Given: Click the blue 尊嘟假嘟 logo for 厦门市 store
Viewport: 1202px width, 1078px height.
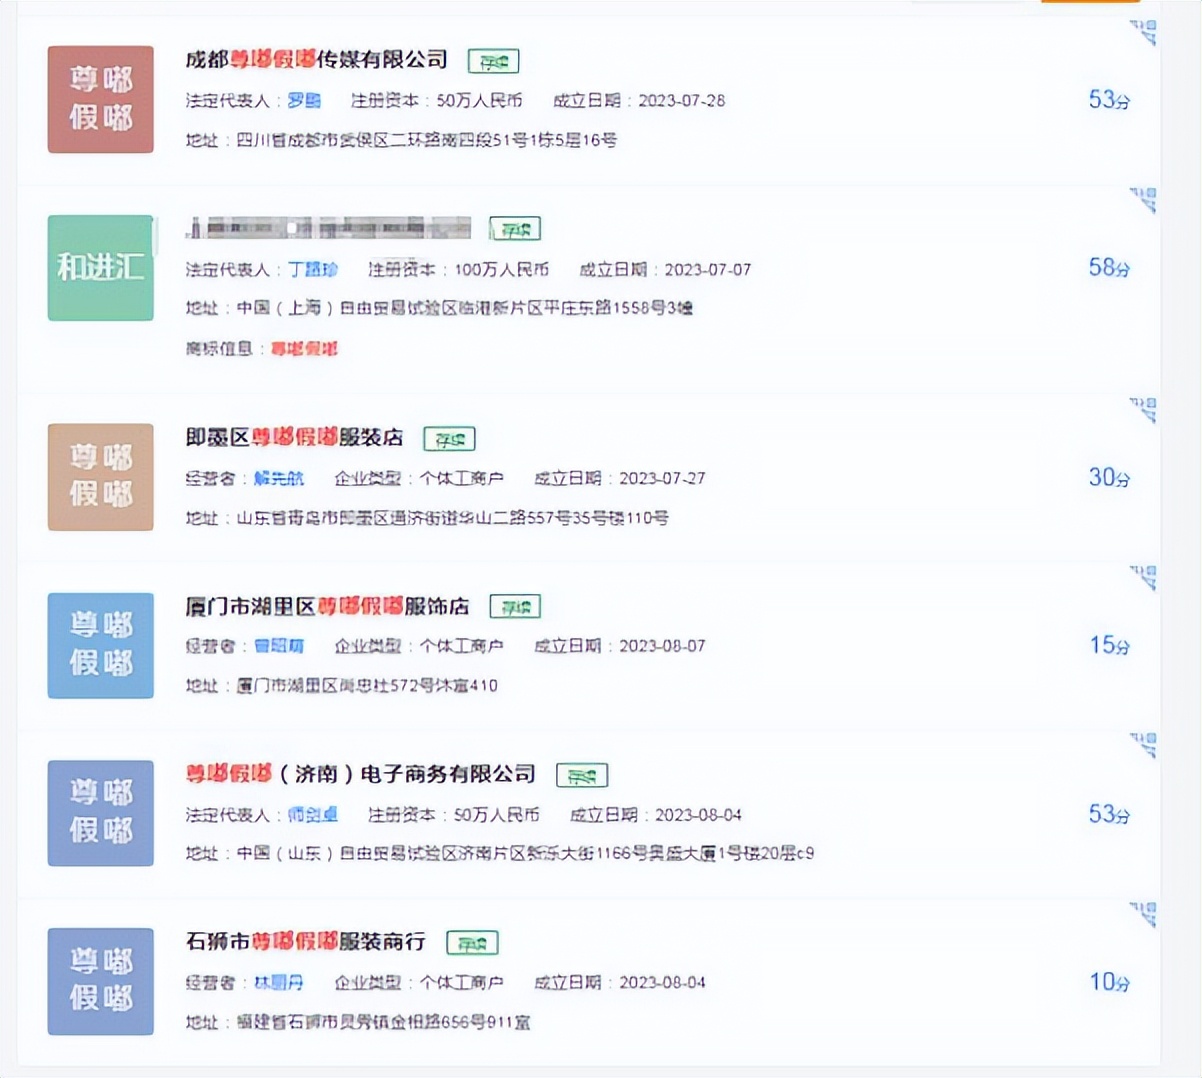Looking at the screenshot, I should tap(100, 645).
